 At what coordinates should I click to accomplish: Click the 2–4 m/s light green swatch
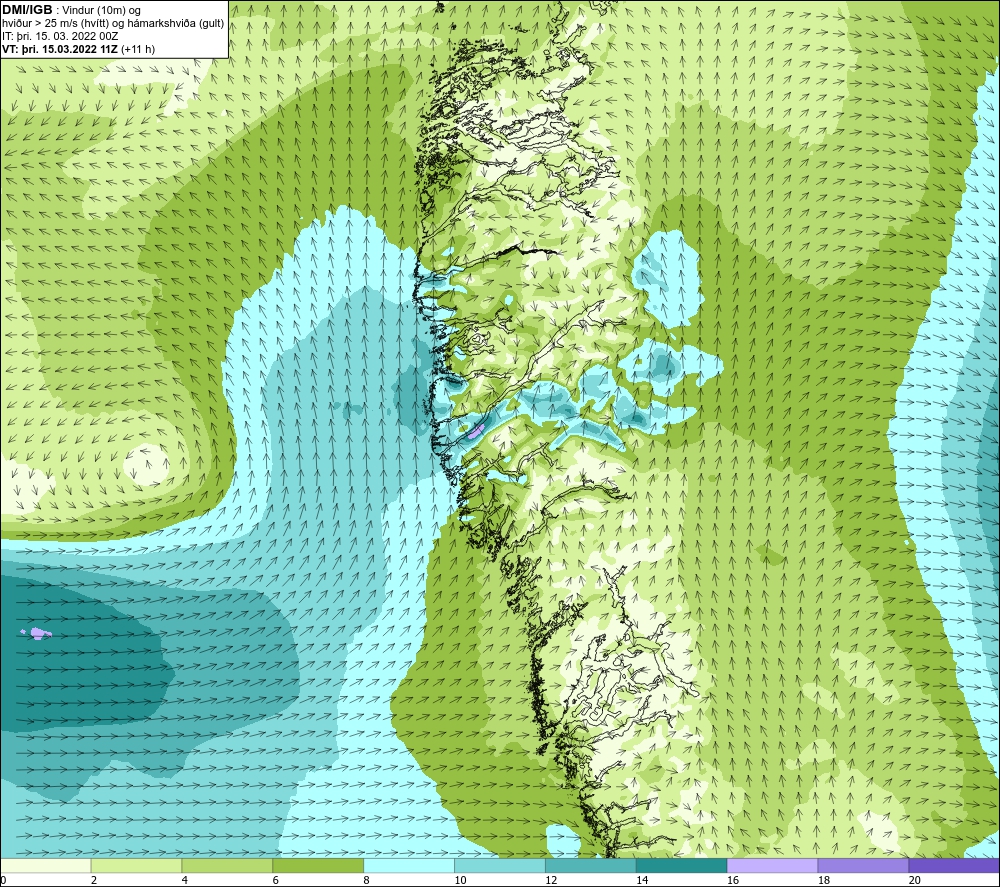(x=136, y=865)
